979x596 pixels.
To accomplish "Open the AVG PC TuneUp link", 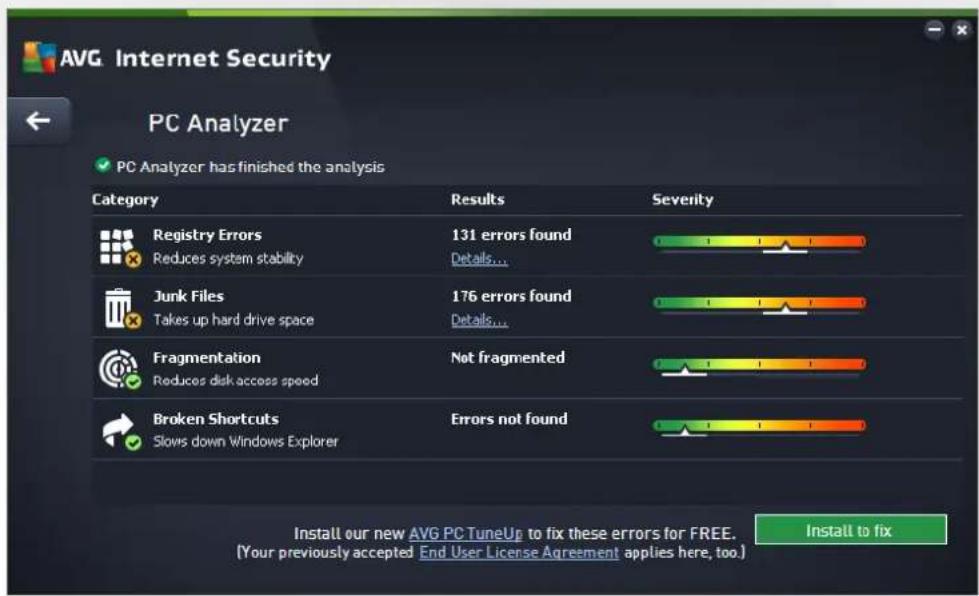I will tap(466, 534).
